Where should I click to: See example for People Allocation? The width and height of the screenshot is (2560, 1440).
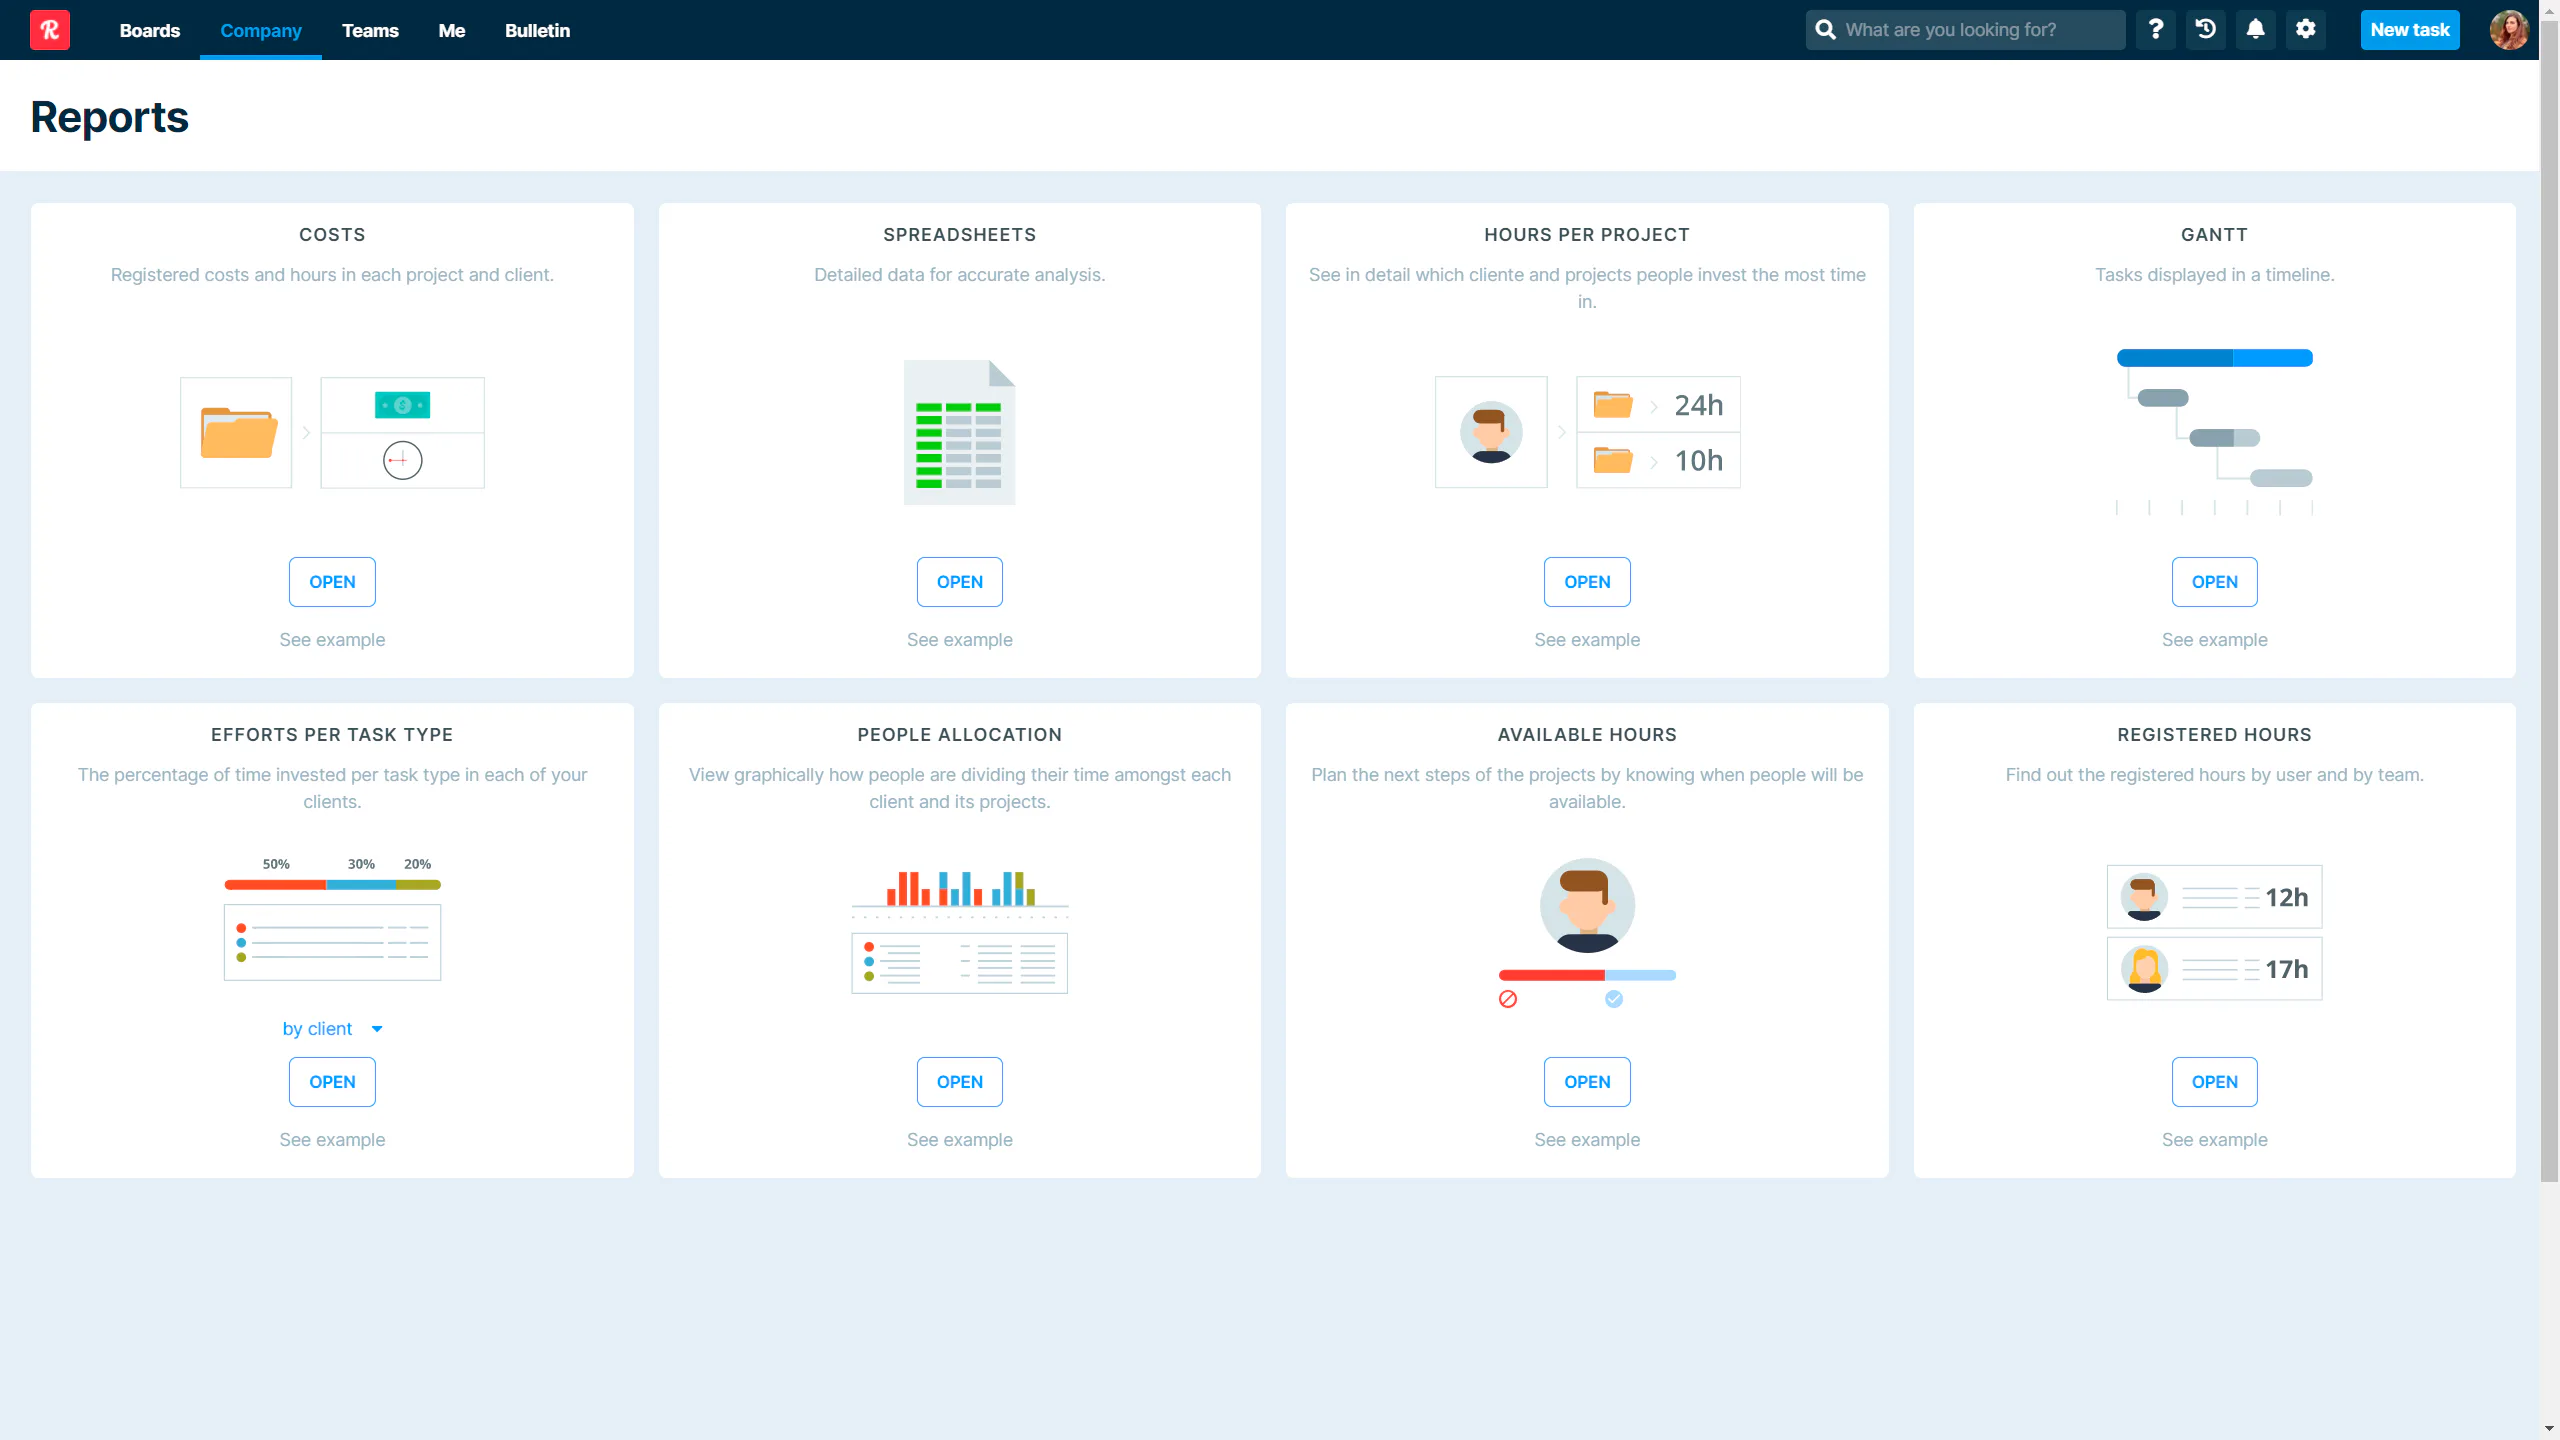(x=959, y=1140)
